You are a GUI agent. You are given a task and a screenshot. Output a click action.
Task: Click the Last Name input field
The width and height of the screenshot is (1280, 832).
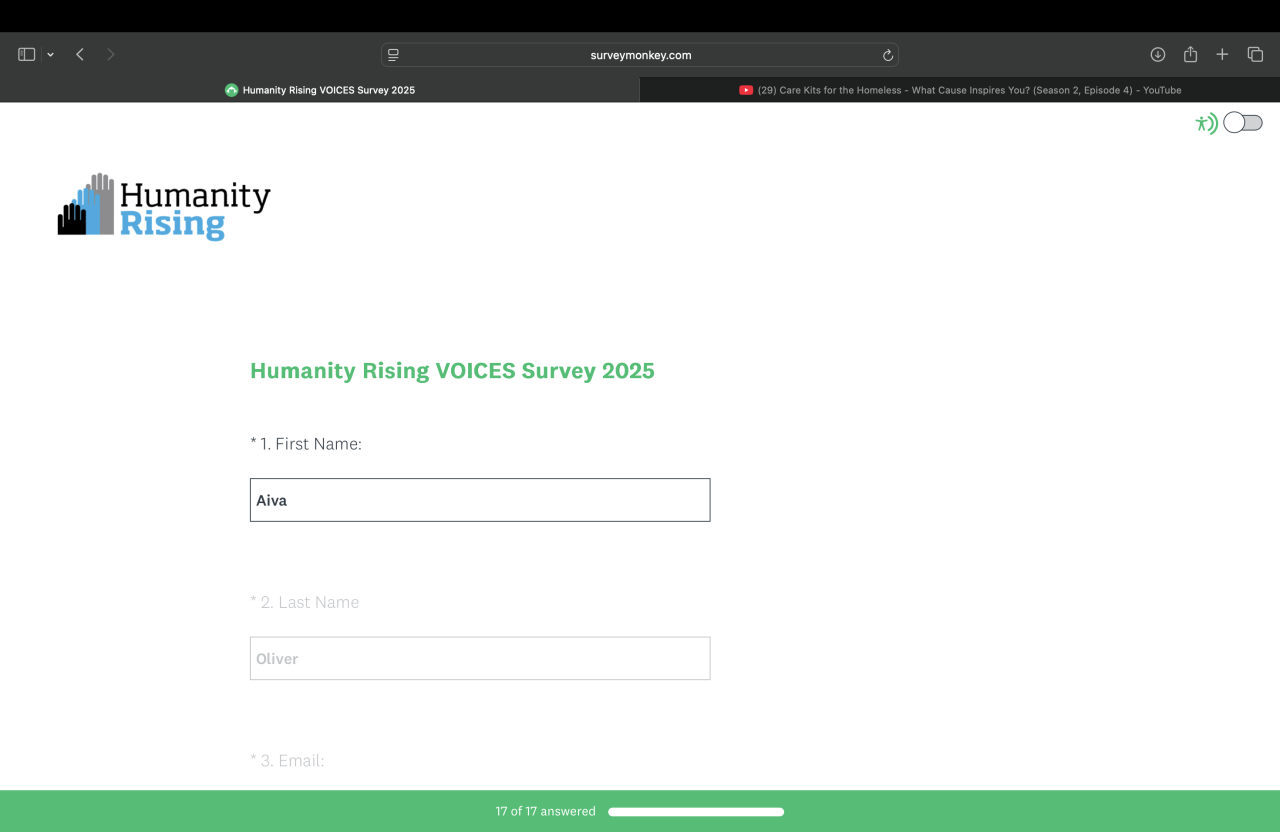pos(480,659)
